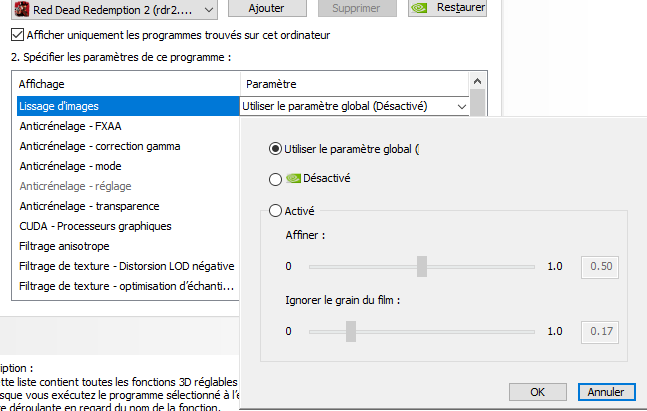
Task: Confirm with the OK button
Action: click(537, 392)
